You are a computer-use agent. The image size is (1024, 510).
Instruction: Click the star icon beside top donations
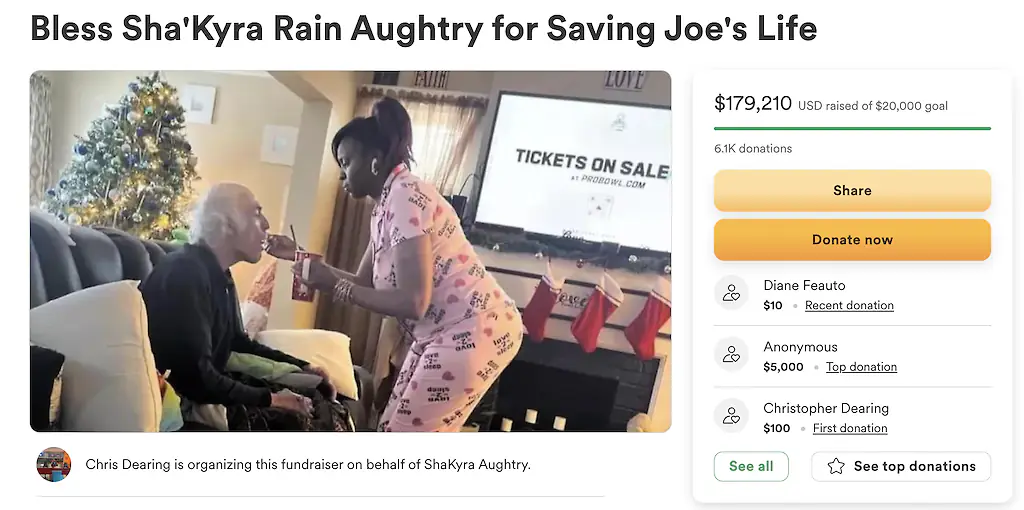(836, 466)
